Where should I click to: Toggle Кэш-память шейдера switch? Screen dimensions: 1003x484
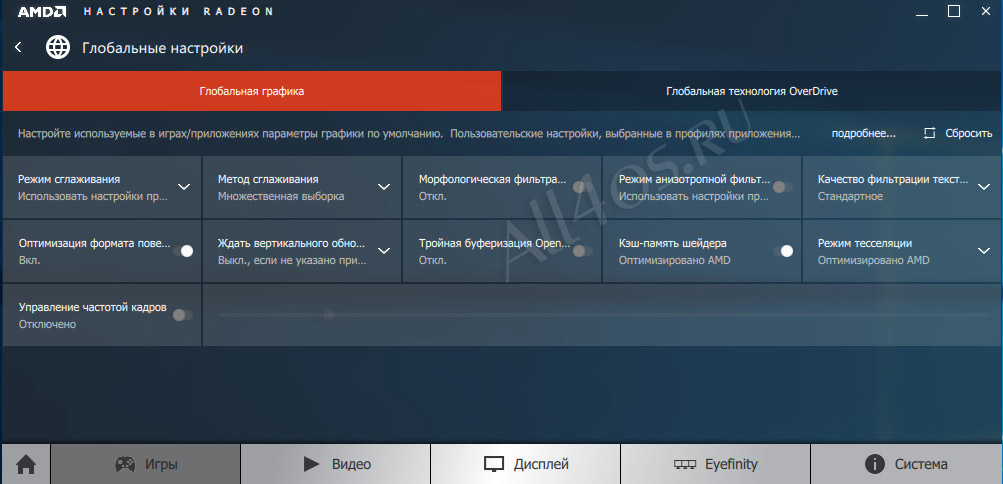click(783, 251)
